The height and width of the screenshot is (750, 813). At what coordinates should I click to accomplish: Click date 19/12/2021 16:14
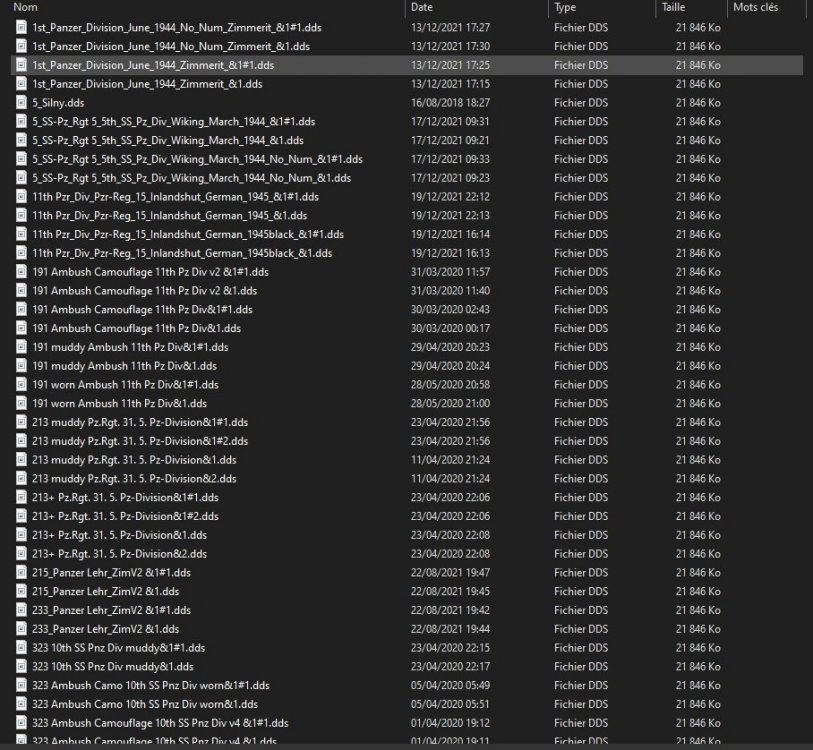click(x=450, y=234)
